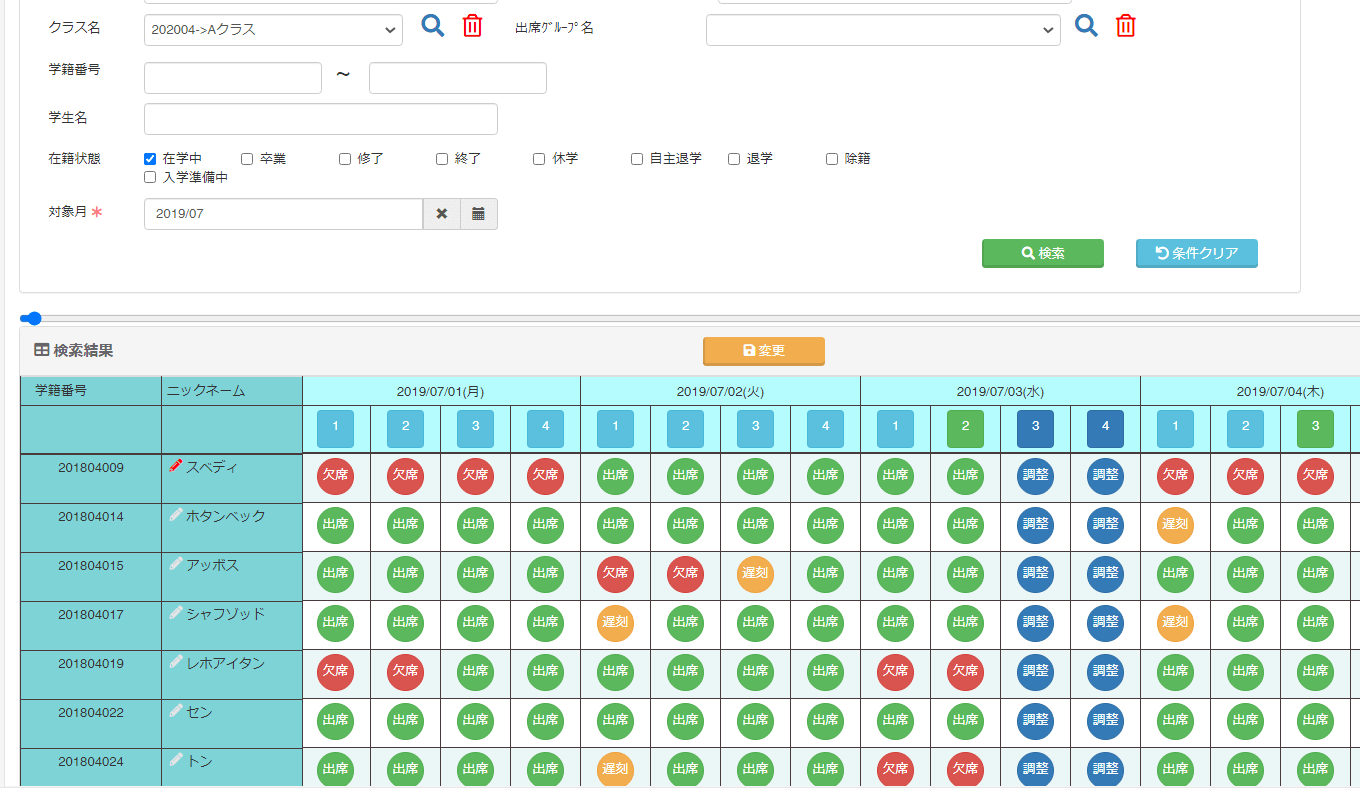Click the 条件クリア button
1360x789 pixels.
pyautogui.click(x=1197, y=253)
